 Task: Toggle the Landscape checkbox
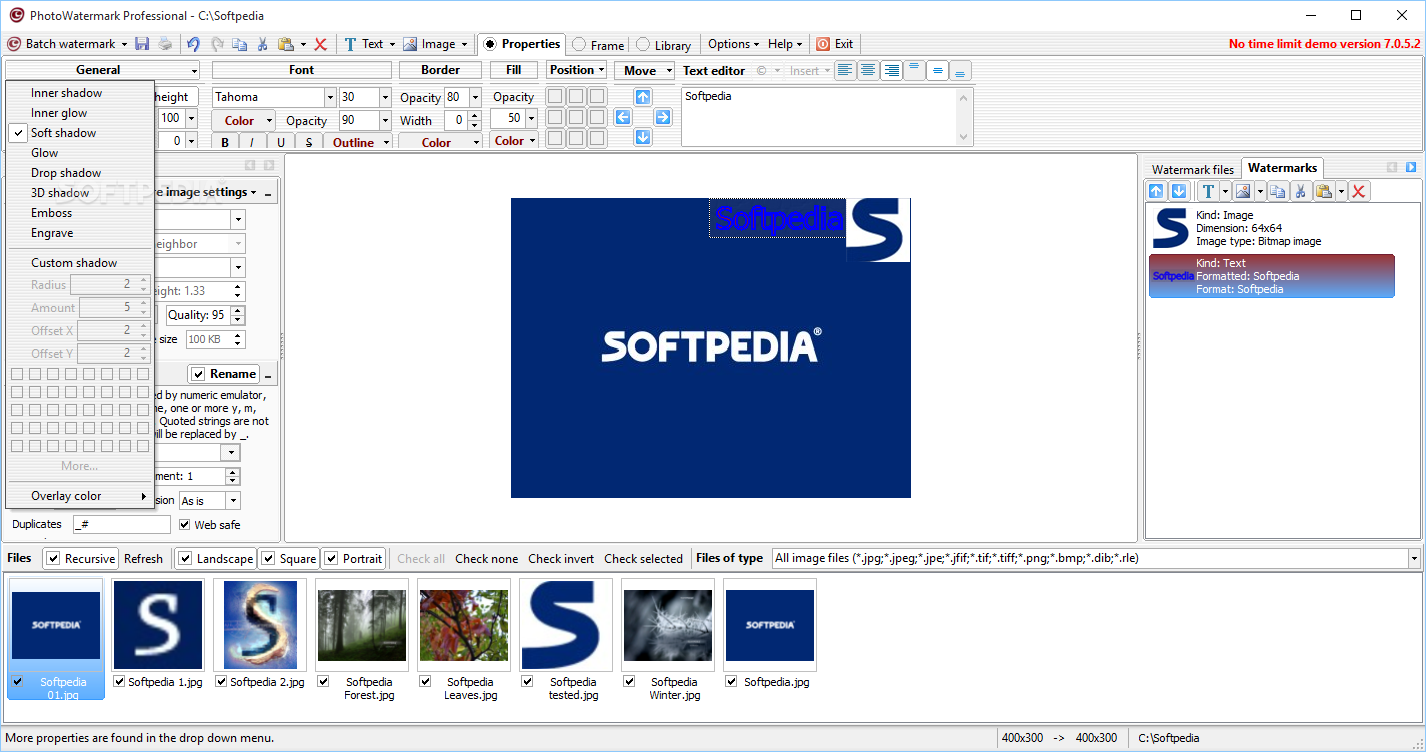(x=185, y=559)
